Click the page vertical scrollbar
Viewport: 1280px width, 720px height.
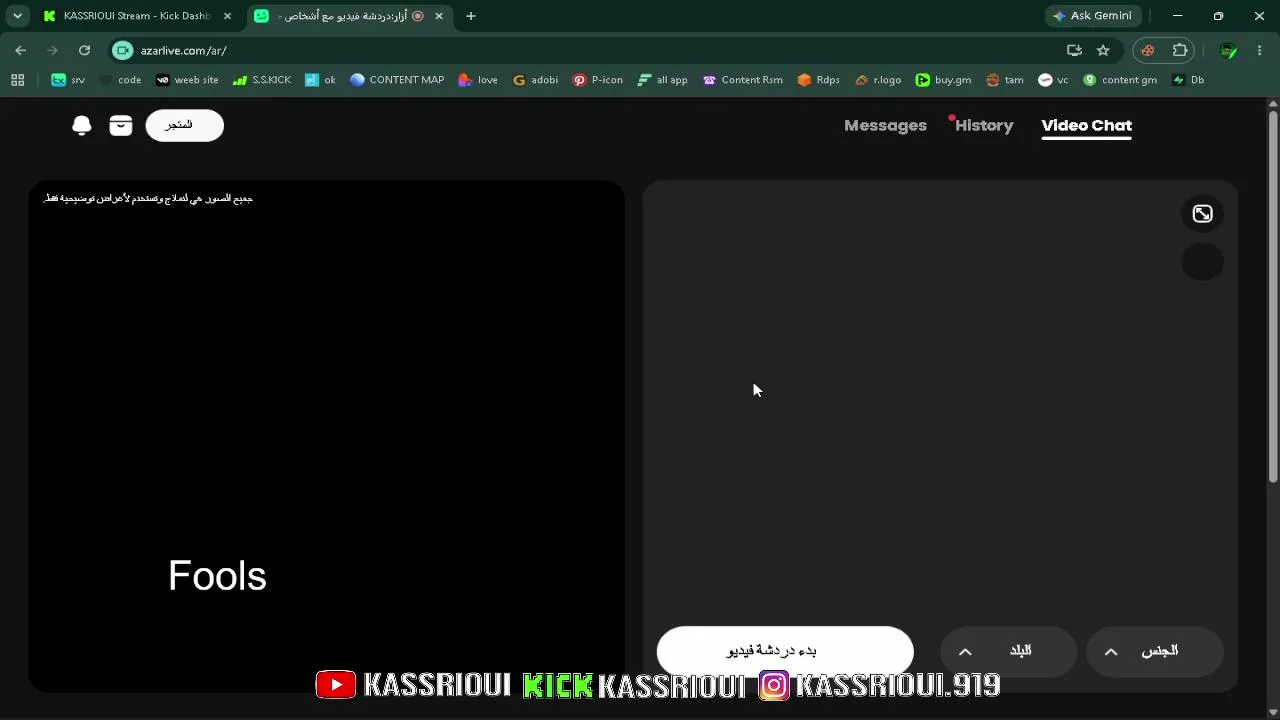[1272, 295]
